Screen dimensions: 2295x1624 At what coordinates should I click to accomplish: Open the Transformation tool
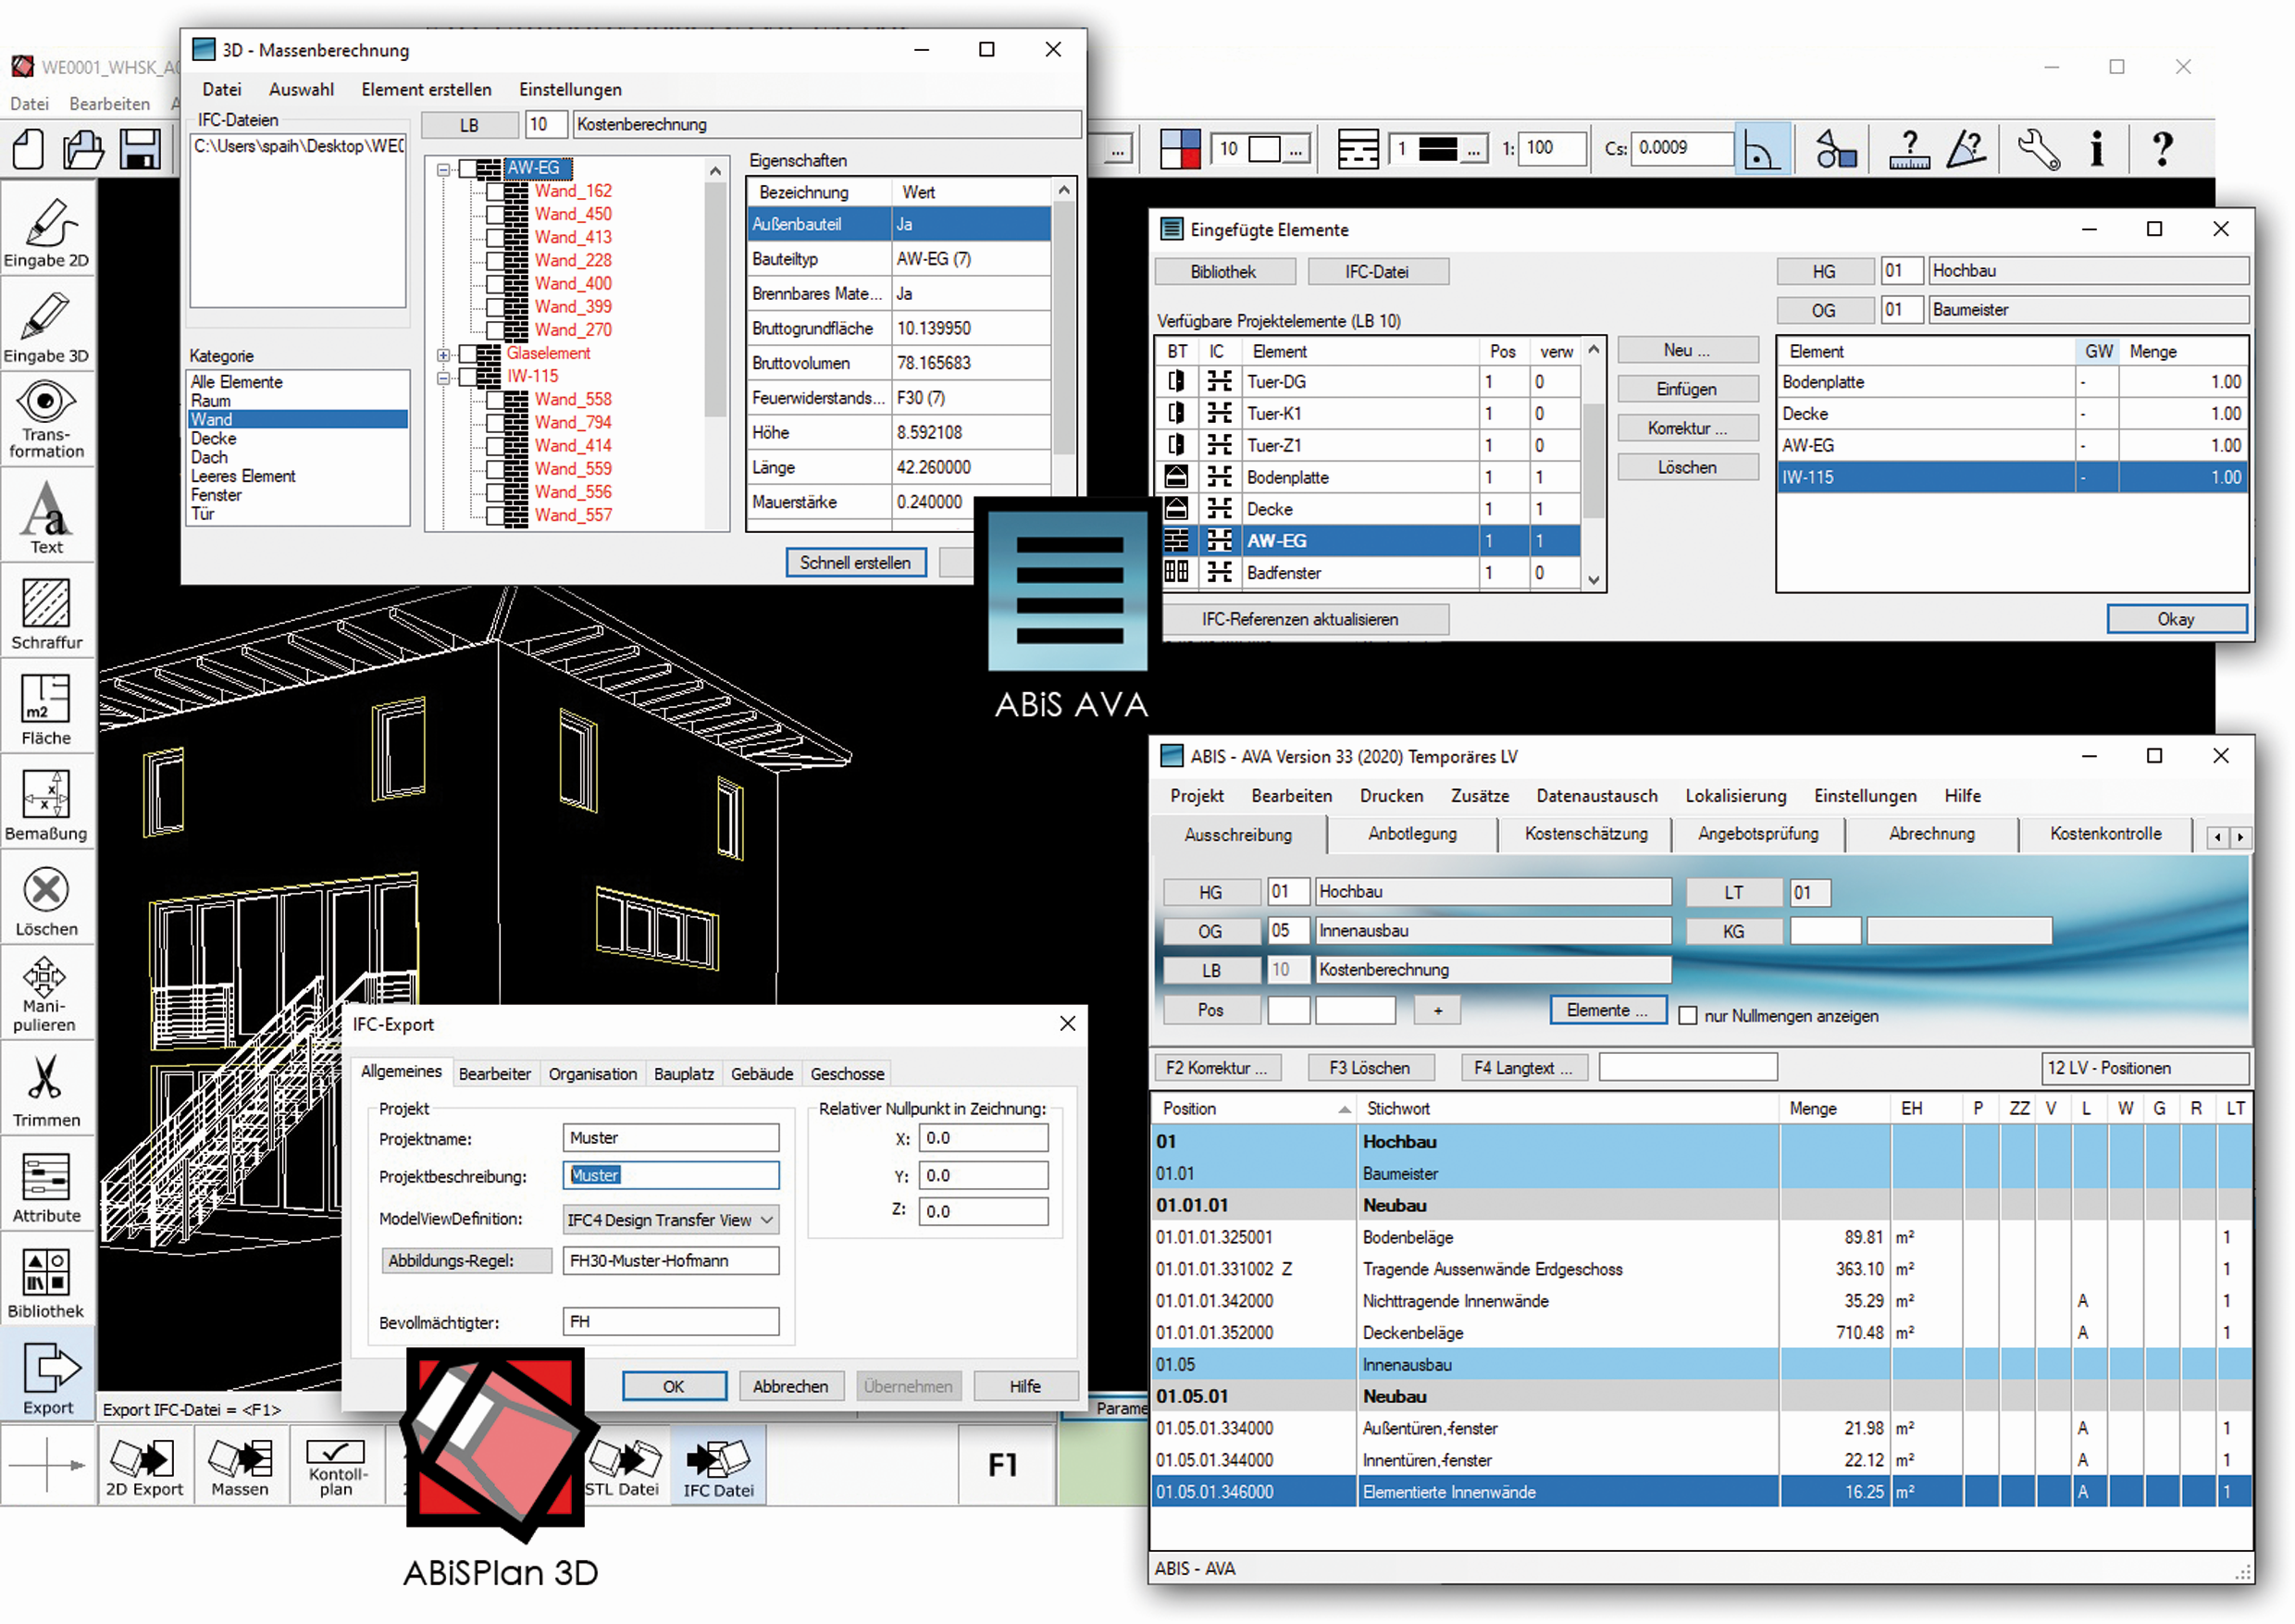tap(47, 419)
